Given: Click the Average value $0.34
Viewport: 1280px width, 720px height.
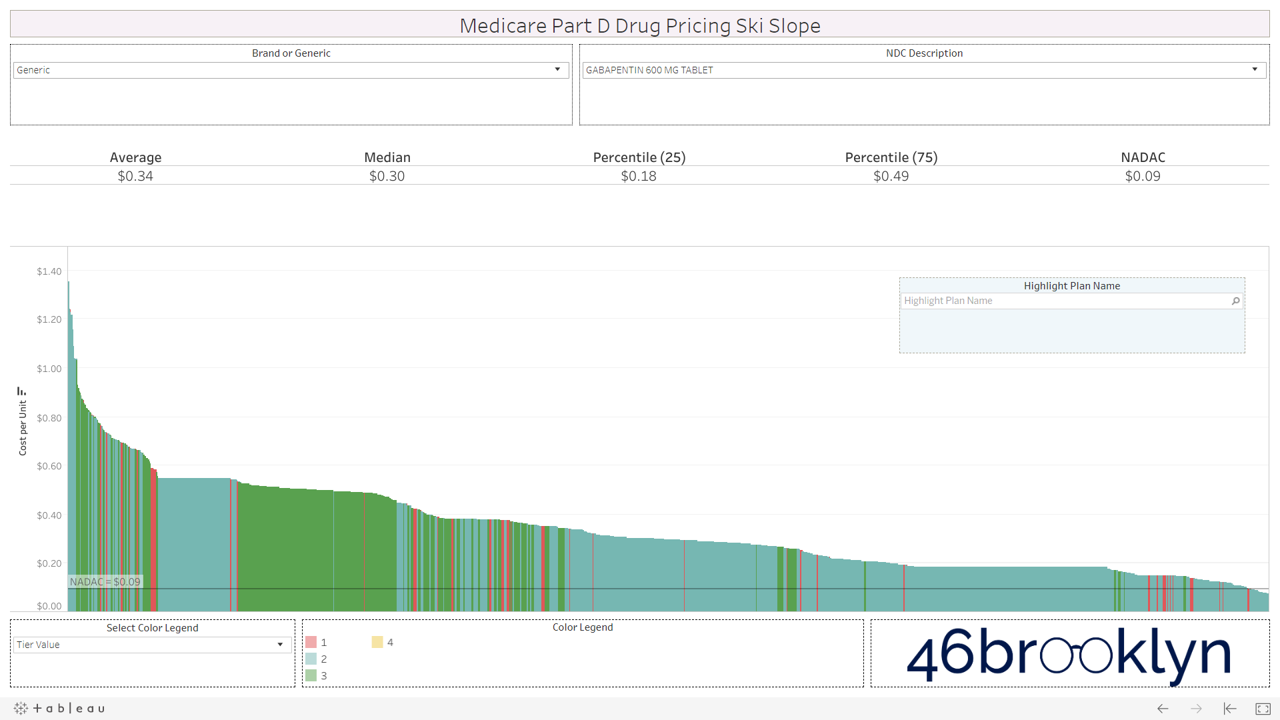Looking at the screenshot, I should (x=135, y=176).
